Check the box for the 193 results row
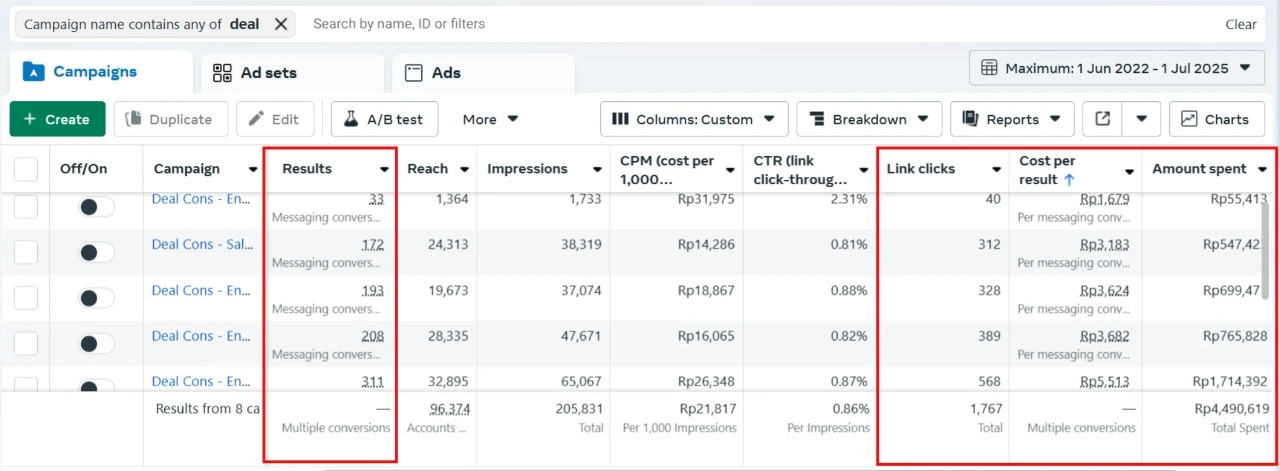The width and height of the screenshot is (1280, 471). pyautogui.click(x=26, y=298)
